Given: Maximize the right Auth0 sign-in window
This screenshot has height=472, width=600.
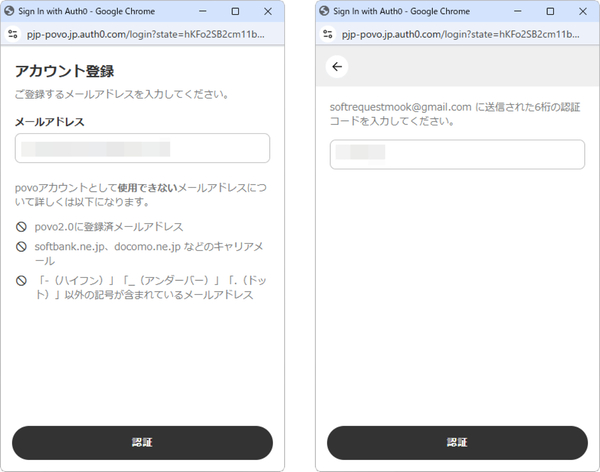Looking at the screenshot, I should tap(550, 11).
